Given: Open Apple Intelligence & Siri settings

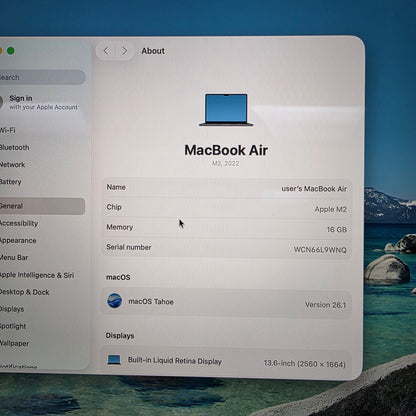Looking at the screenshot, I should pos(37,275).
